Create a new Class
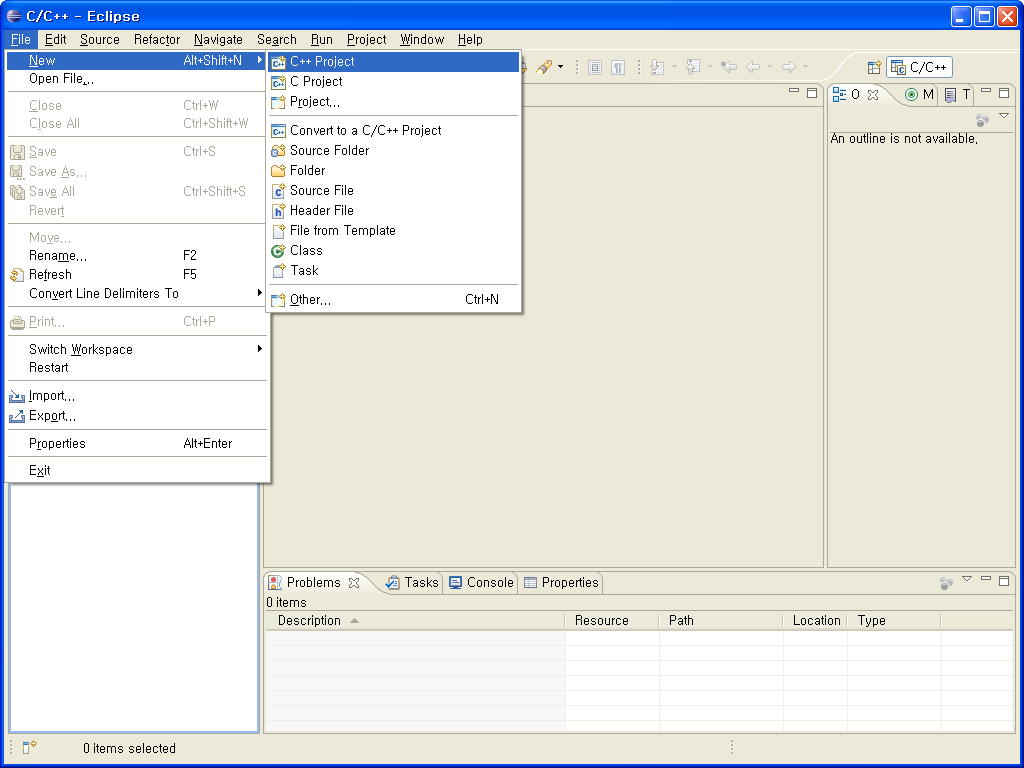1024x768 pixels. (394, 251)
